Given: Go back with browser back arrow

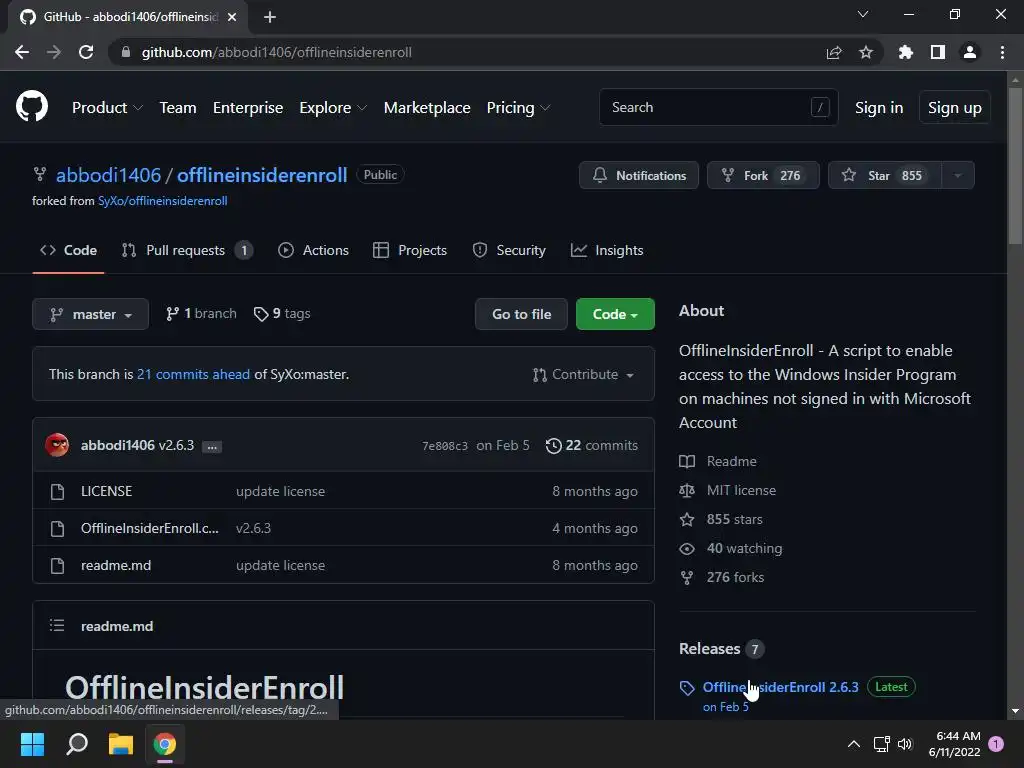Looking at the screenshot, I should [x=22, y=52].
